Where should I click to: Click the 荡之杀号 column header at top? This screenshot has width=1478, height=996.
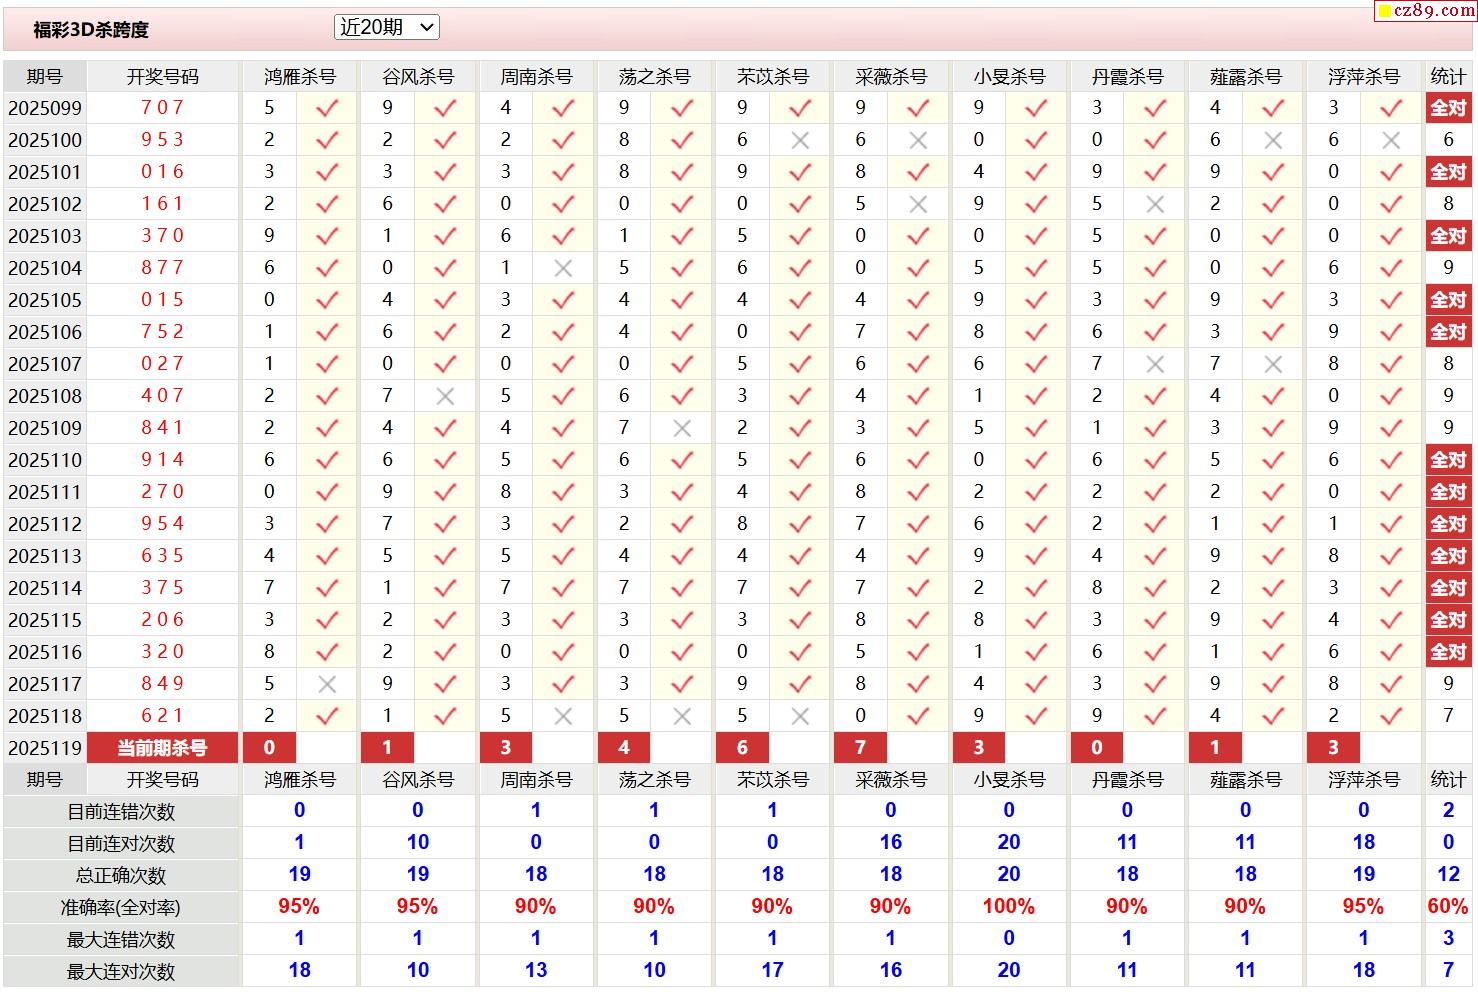pyautogui.click(x=654, y=77)
